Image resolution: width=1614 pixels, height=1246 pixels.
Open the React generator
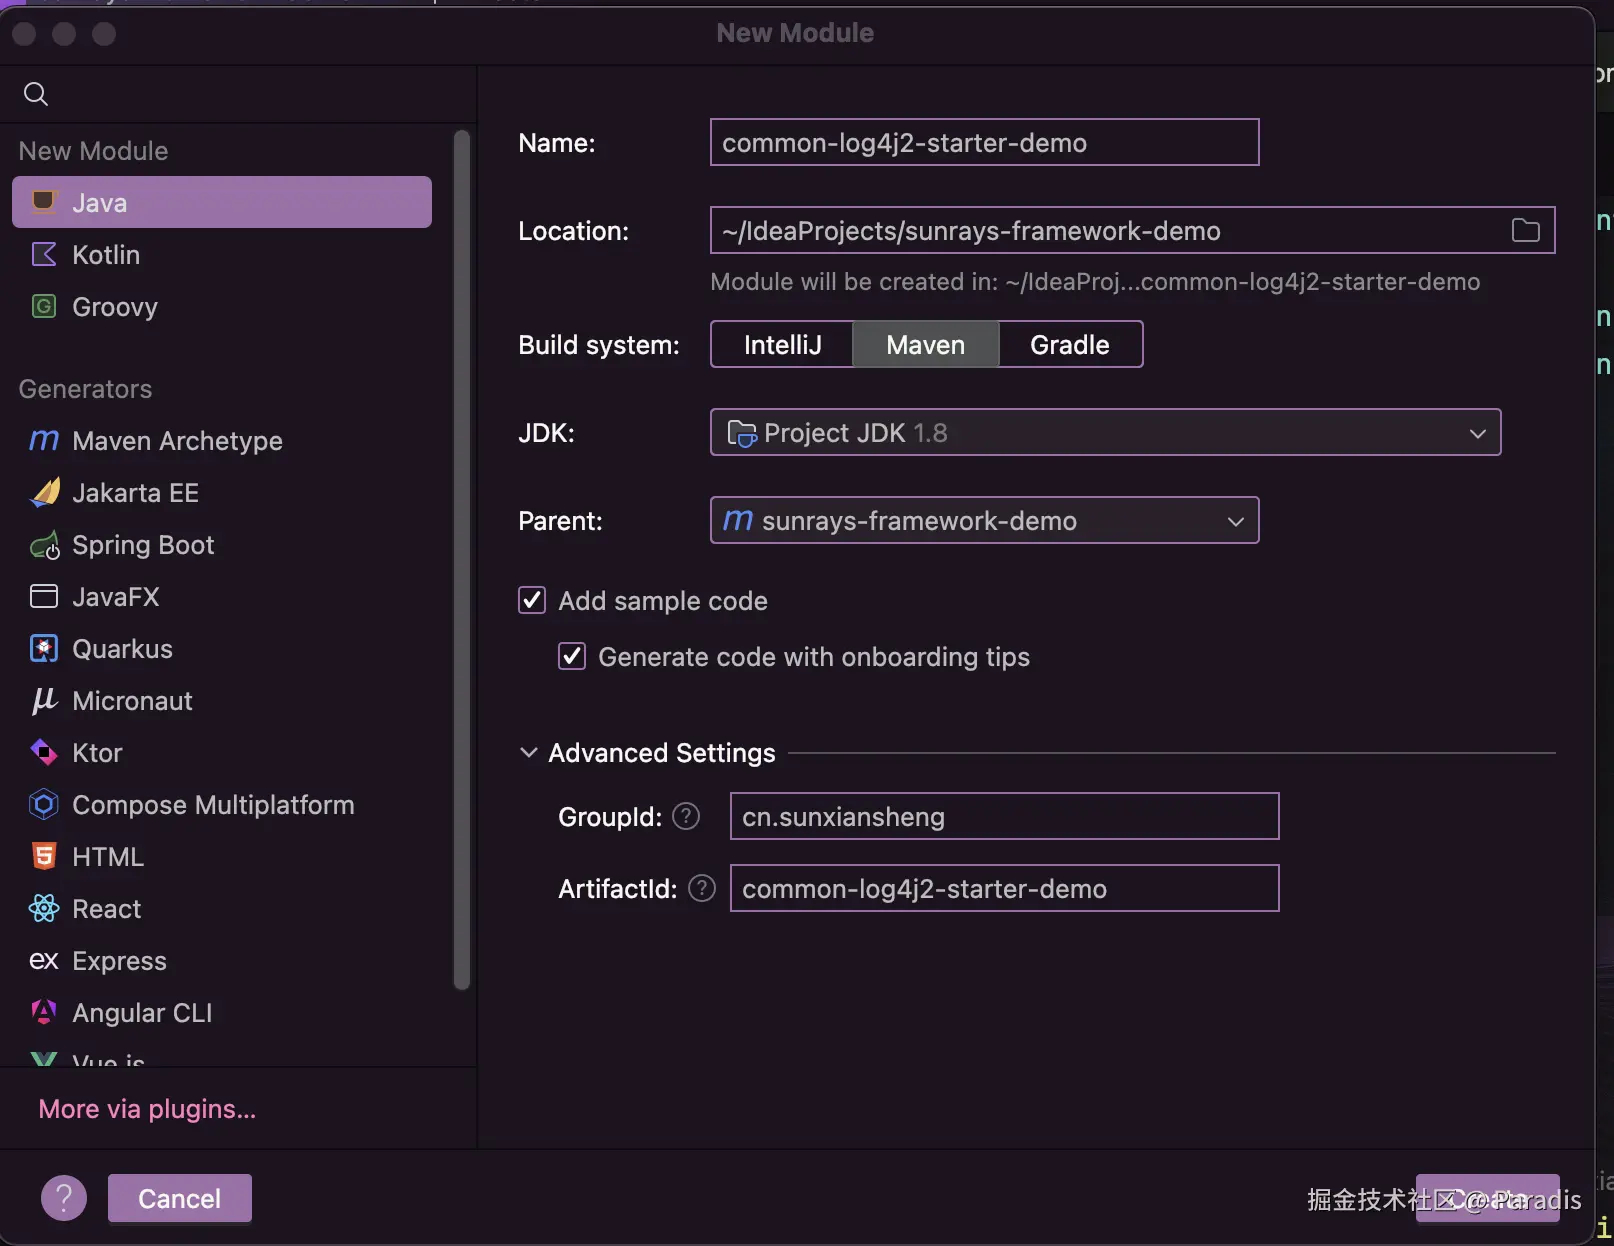[x=106, y=909]
